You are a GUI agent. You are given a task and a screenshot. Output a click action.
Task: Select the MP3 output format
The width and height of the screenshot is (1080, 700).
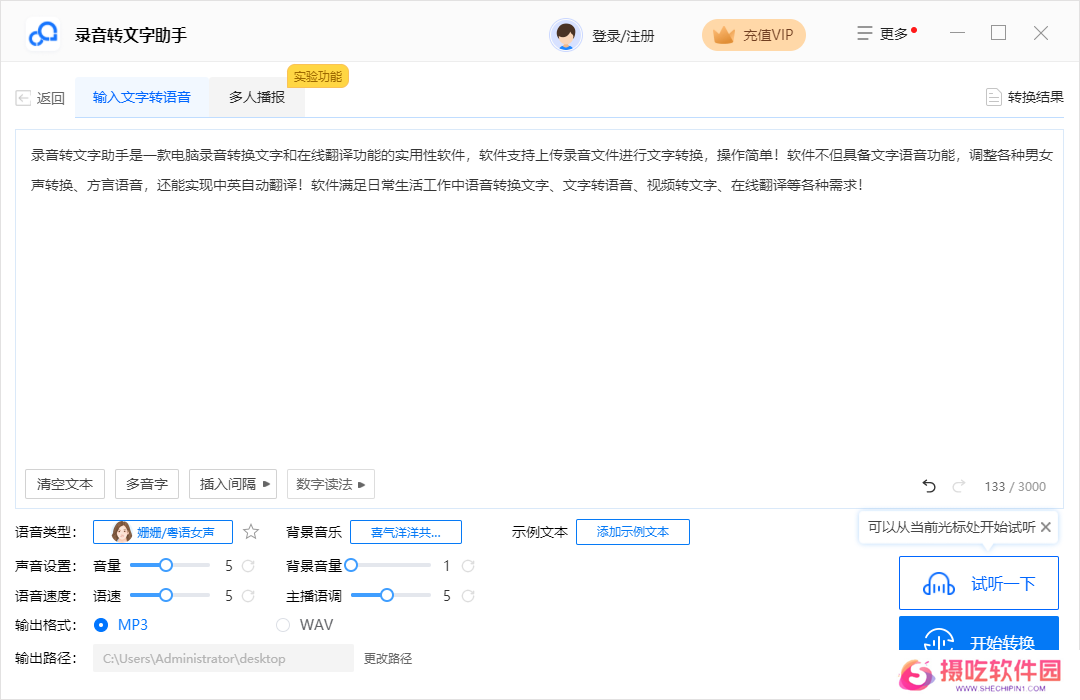click(101, 625)
